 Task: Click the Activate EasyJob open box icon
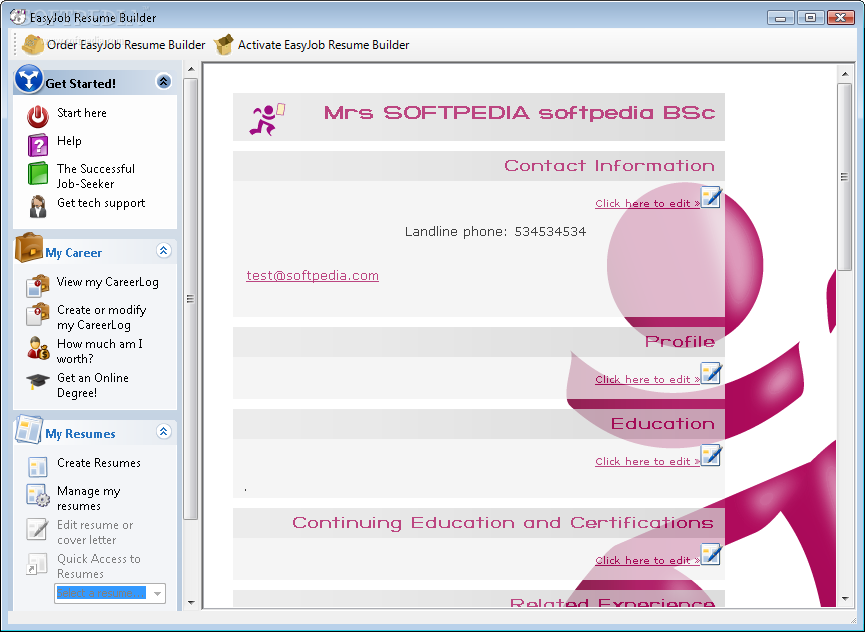tap(223, 45)
